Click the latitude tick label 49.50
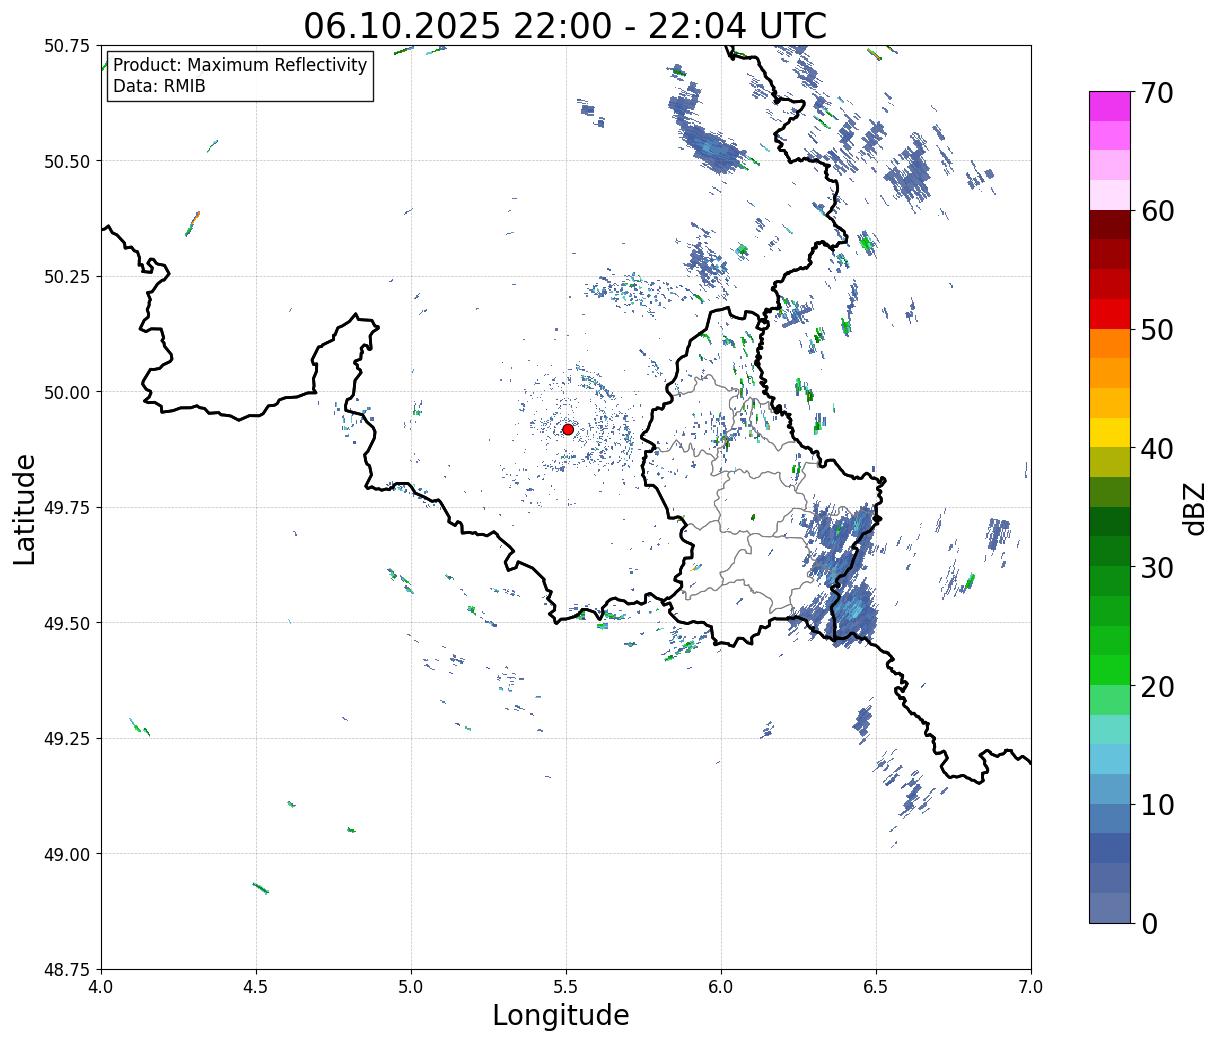The width and height of the screenshot is (1219, 1040). click(66, 623)
